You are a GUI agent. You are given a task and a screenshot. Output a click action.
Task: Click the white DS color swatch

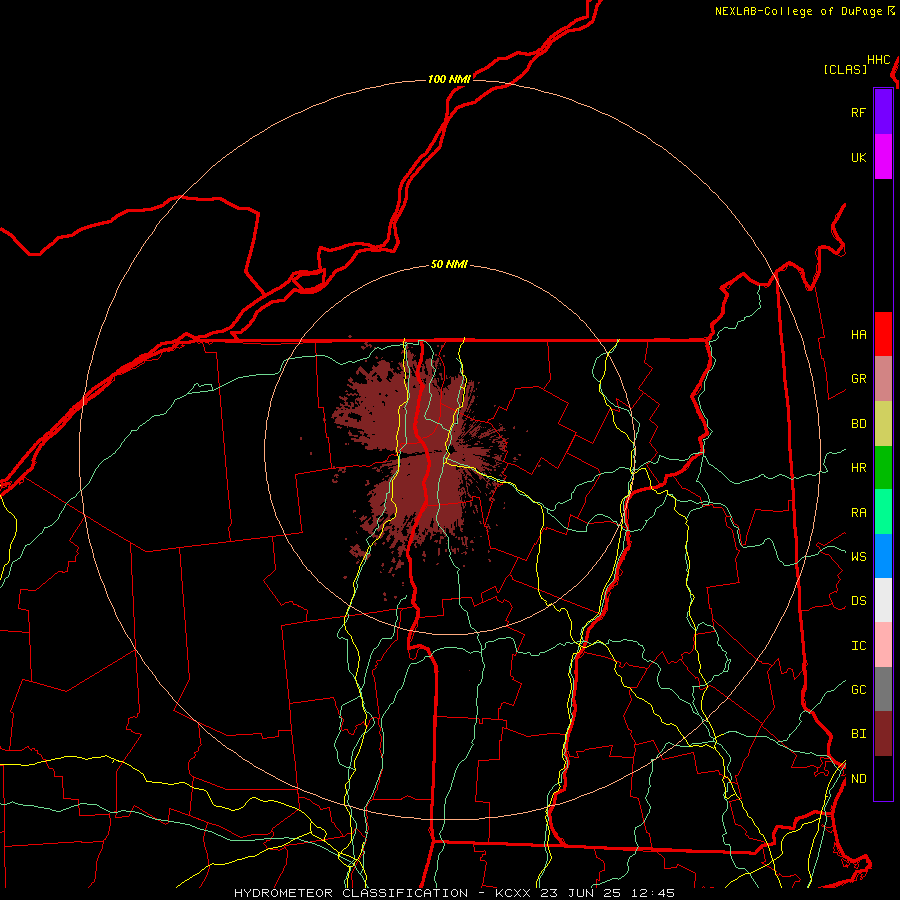pos(883,600)
